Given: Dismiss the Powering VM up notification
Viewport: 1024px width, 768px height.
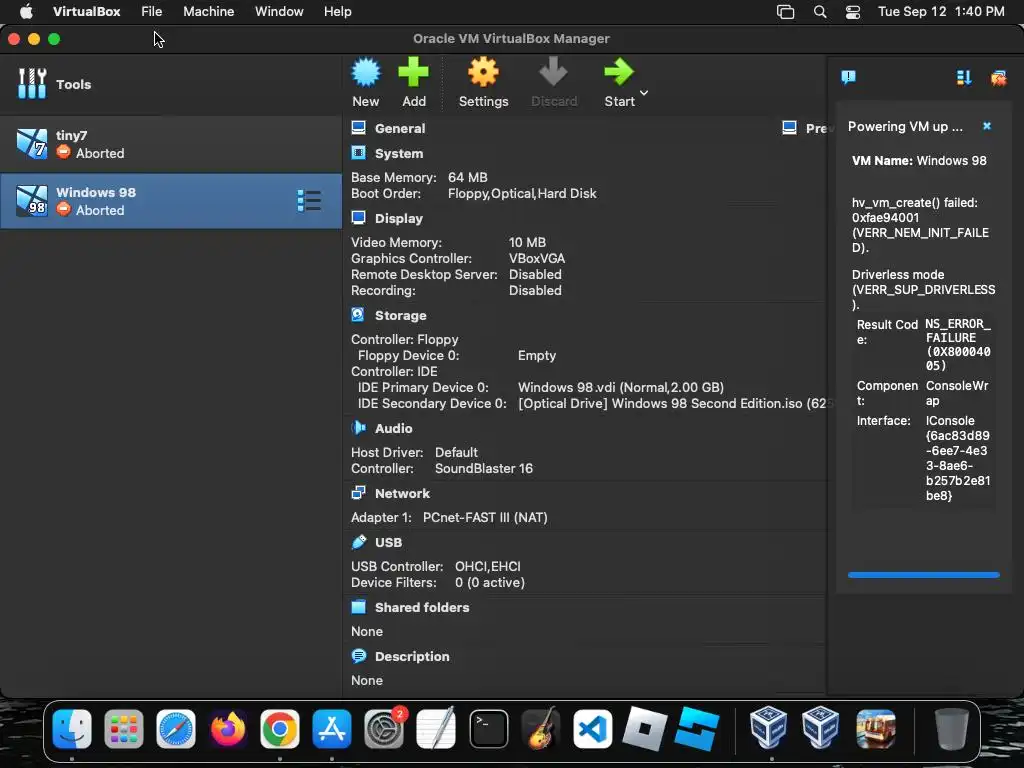Looking at the screenshot, I should pyautogui.click(x=987, y=126).
